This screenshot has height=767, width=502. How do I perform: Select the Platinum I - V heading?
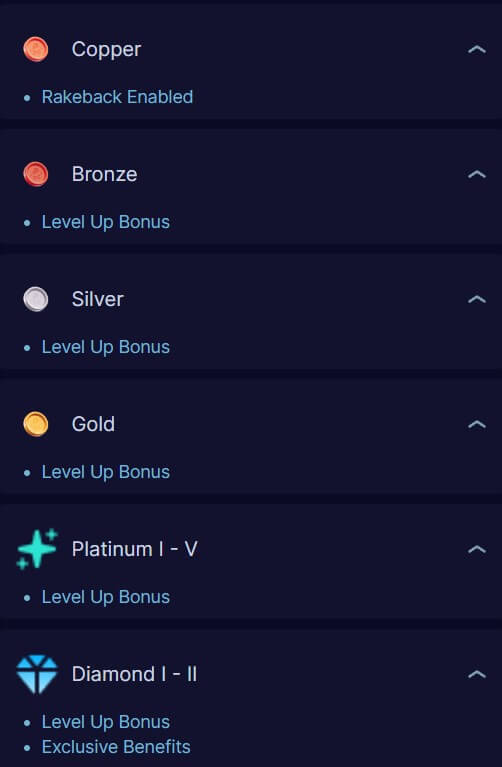click(x=135, y=549)
